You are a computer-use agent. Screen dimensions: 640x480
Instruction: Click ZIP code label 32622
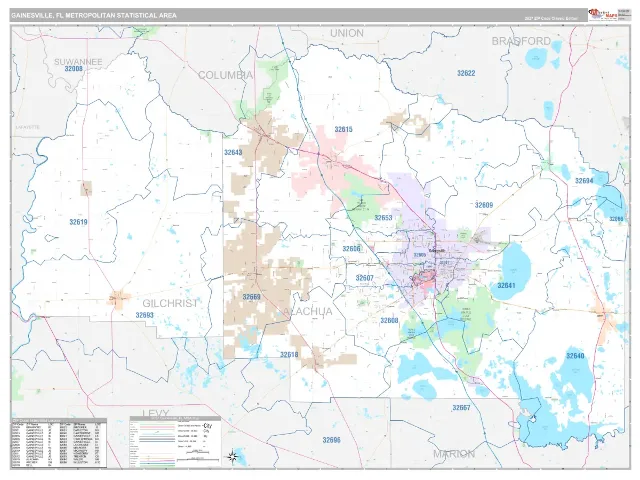pos(466,73)
